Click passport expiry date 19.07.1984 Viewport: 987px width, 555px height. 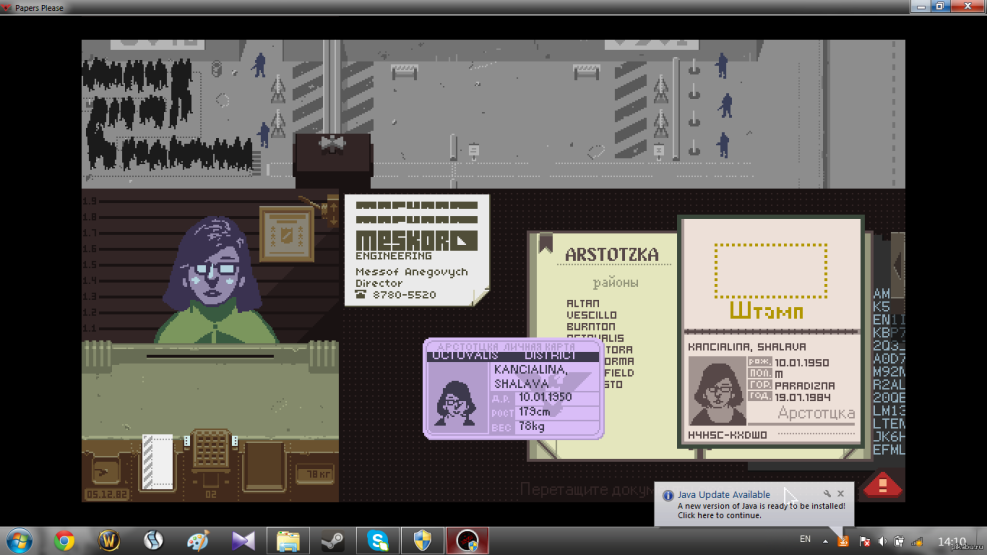point(803,397)
